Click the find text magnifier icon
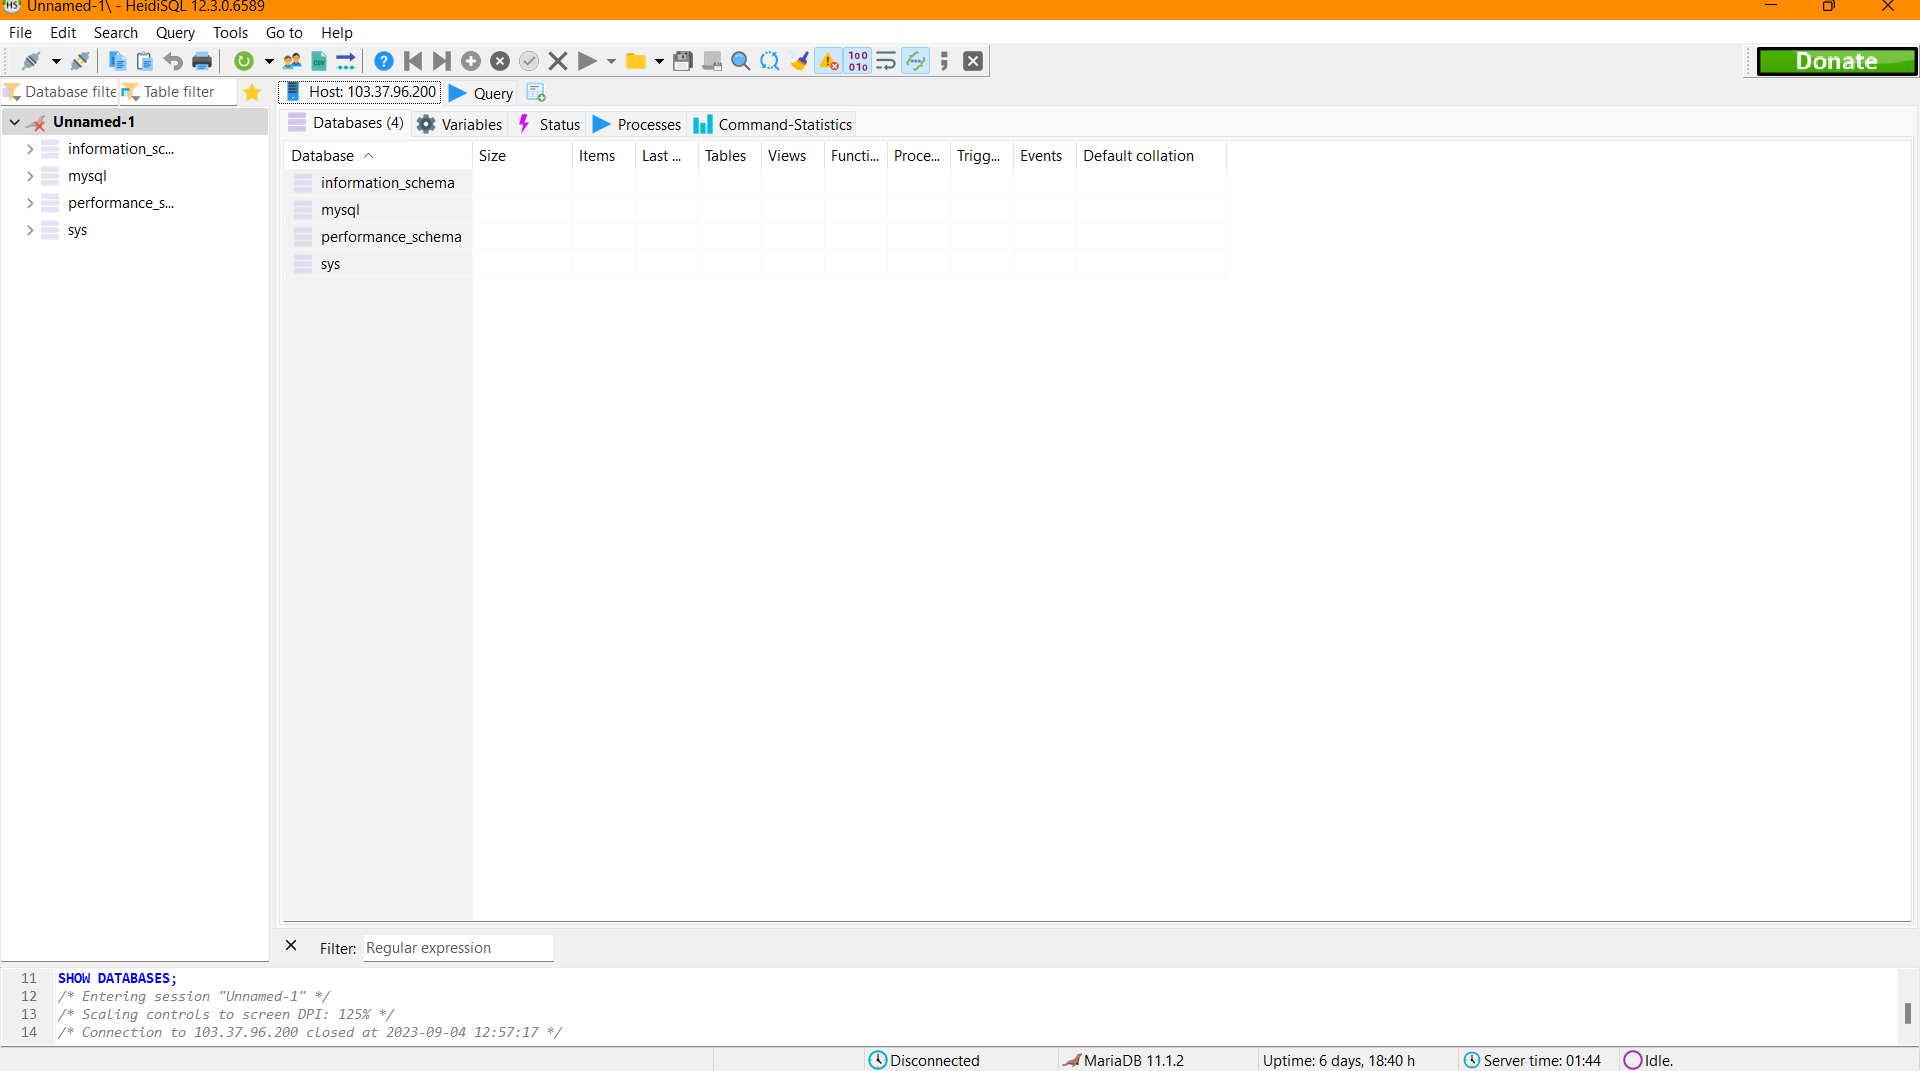Image resolution: width=1920 pixels, height=1071 pixels. [741, 61]
